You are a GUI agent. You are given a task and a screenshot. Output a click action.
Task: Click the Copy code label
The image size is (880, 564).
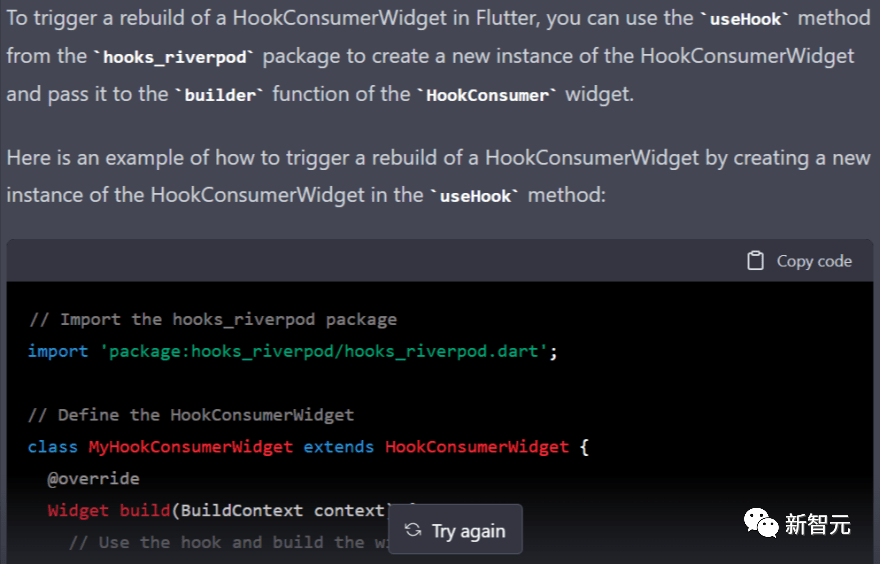814,261
